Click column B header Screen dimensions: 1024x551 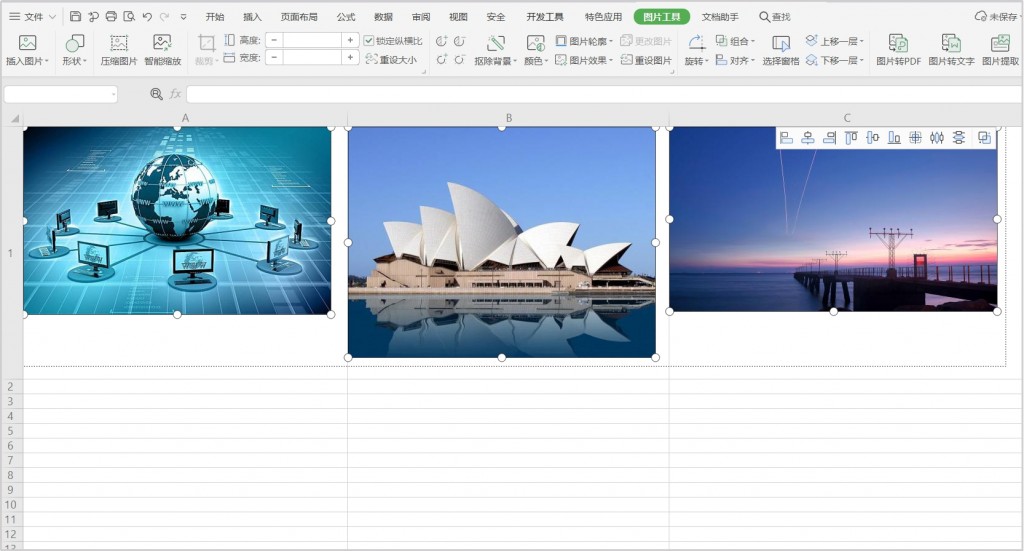(x=509, y=118)
